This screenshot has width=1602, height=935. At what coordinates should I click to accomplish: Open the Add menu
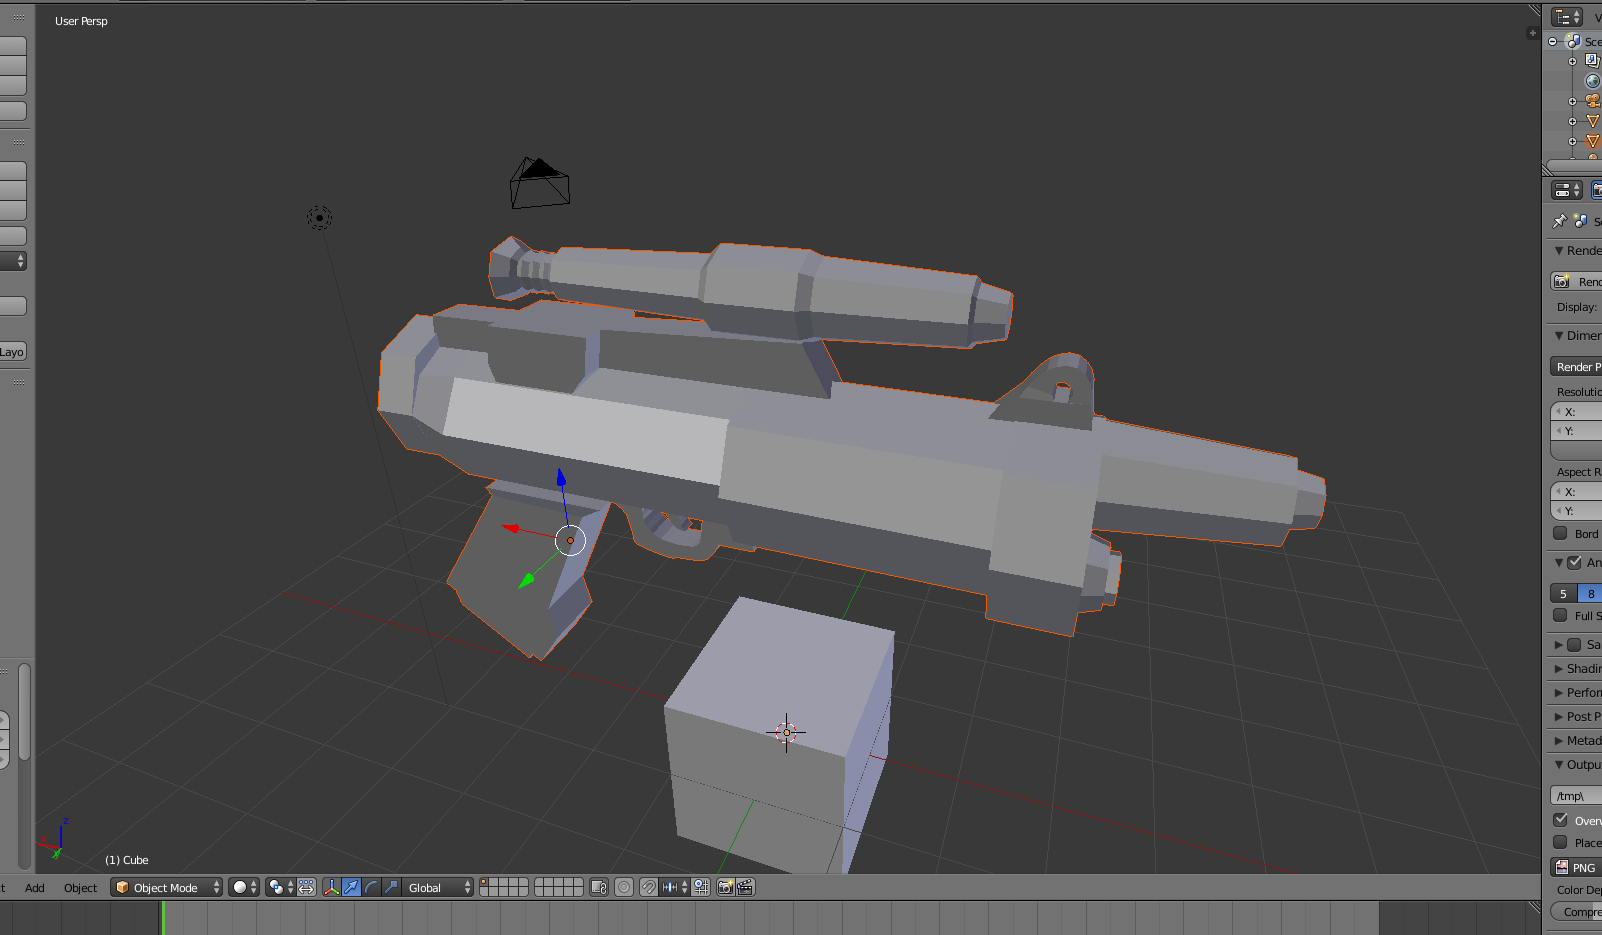(x=35, y=887)
